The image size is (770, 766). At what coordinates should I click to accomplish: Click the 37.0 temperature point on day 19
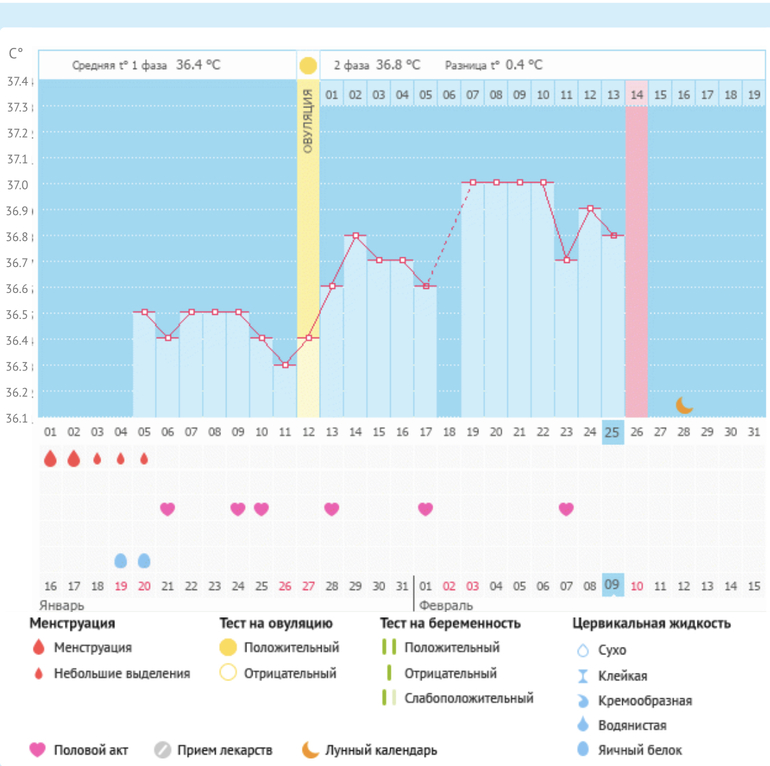[x=472, y=182]
